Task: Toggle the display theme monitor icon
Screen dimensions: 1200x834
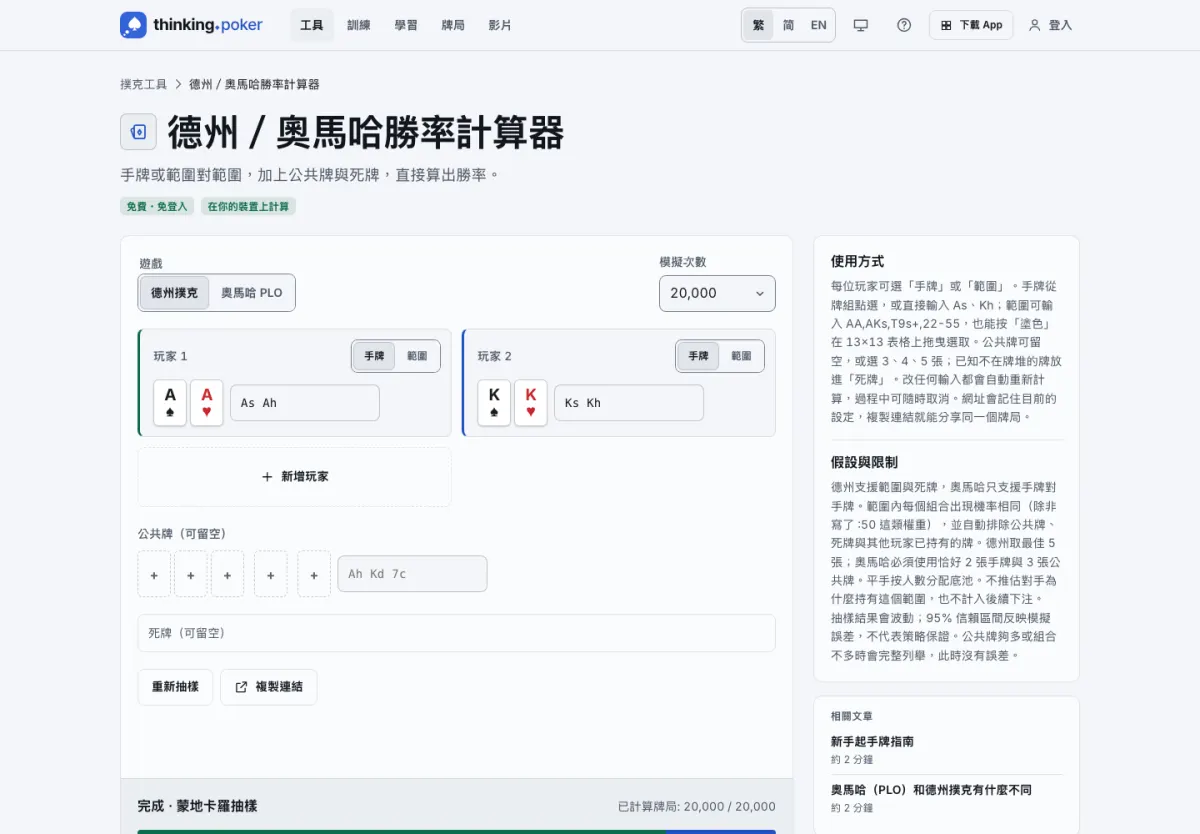Action: tap(861, 25)
